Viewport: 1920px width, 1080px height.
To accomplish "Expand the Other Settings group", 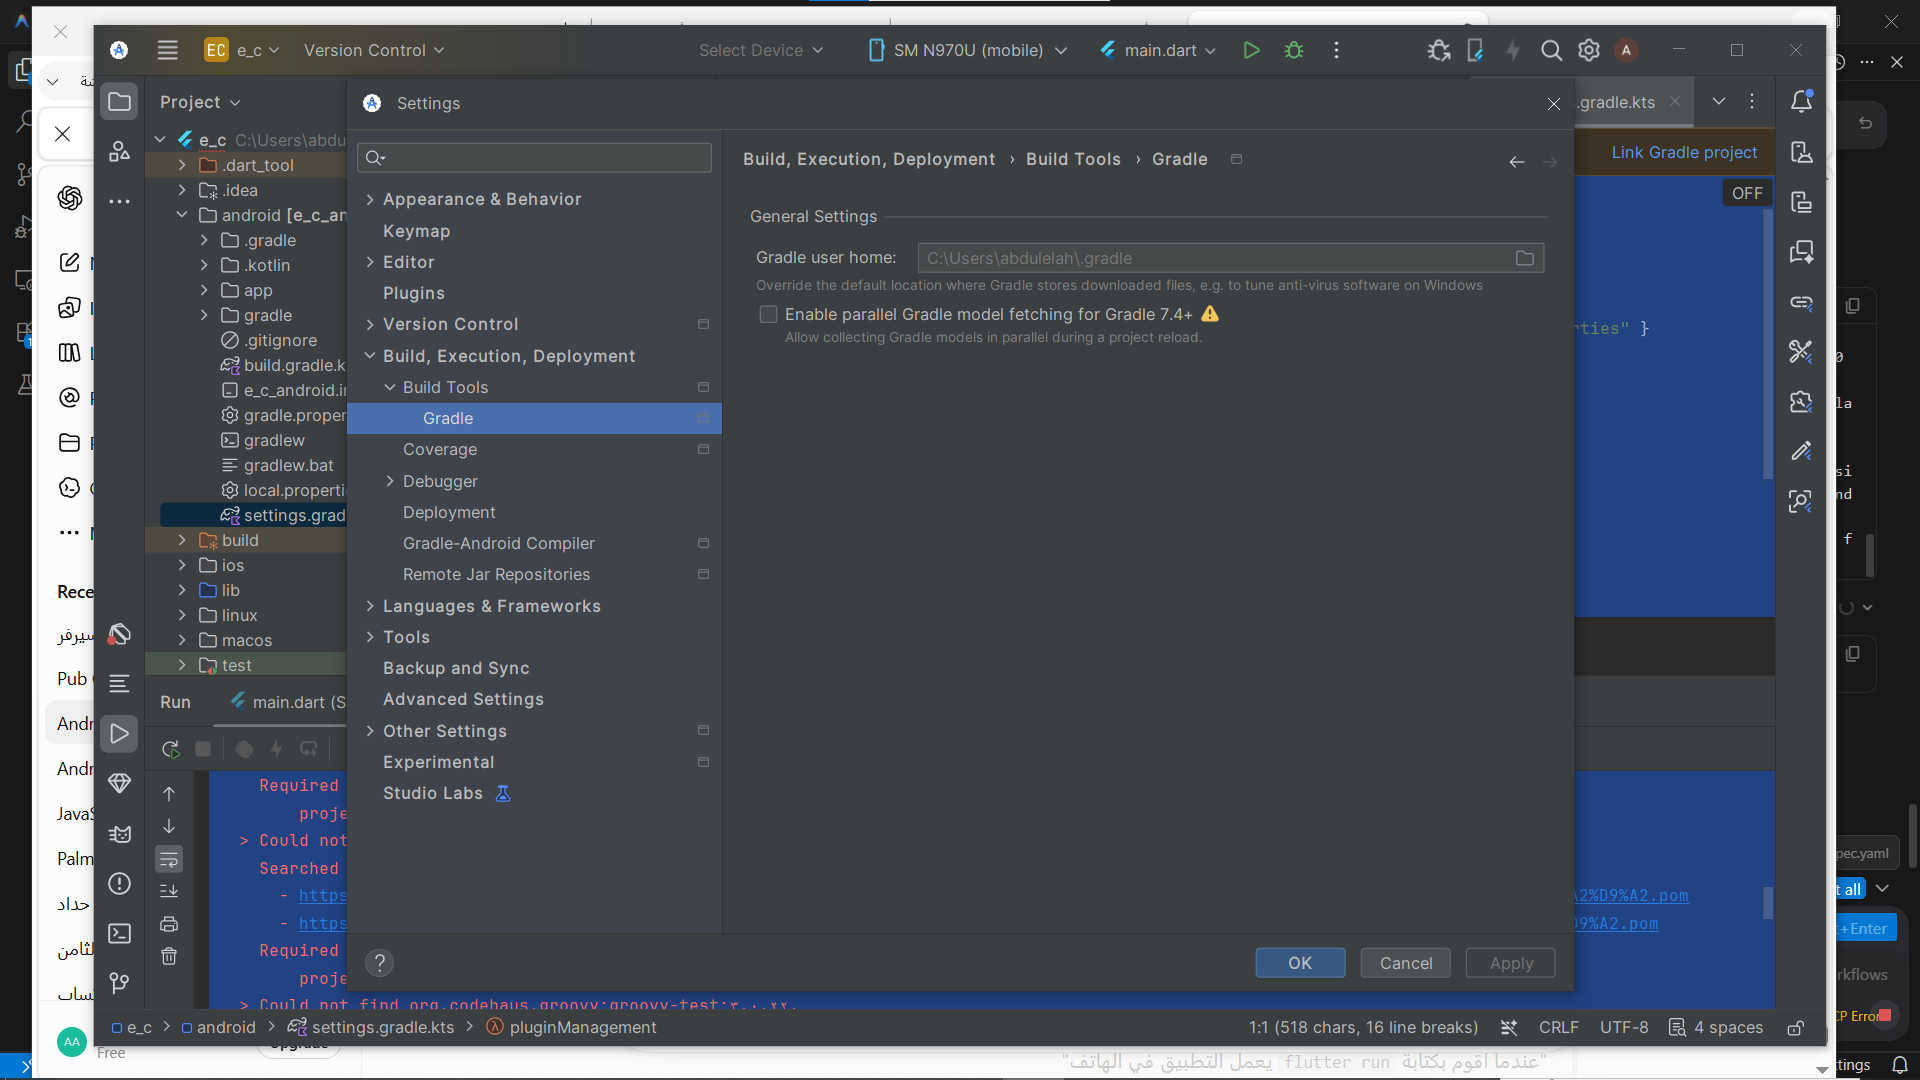I will pyautogui.click(x=370, y=731).
